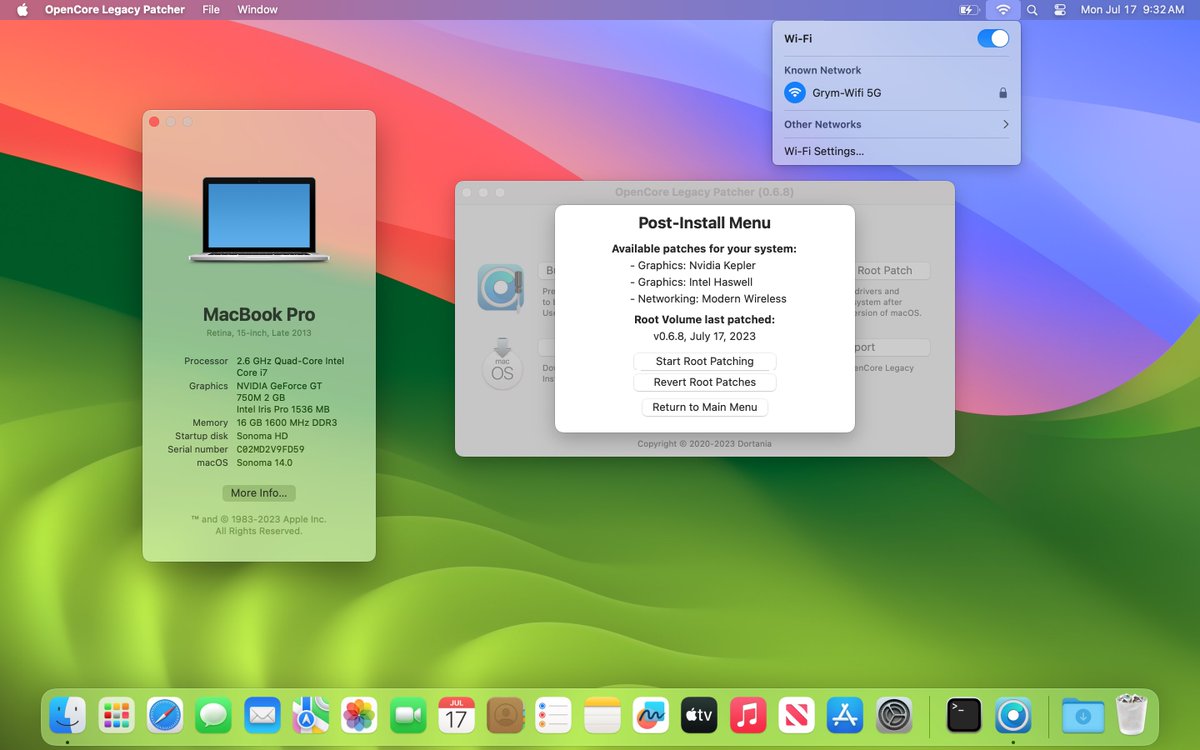The height and width of the screenshot is (750, 1200).
Task: Open Launchpad in the Dock
Action: tap(117, 715)
